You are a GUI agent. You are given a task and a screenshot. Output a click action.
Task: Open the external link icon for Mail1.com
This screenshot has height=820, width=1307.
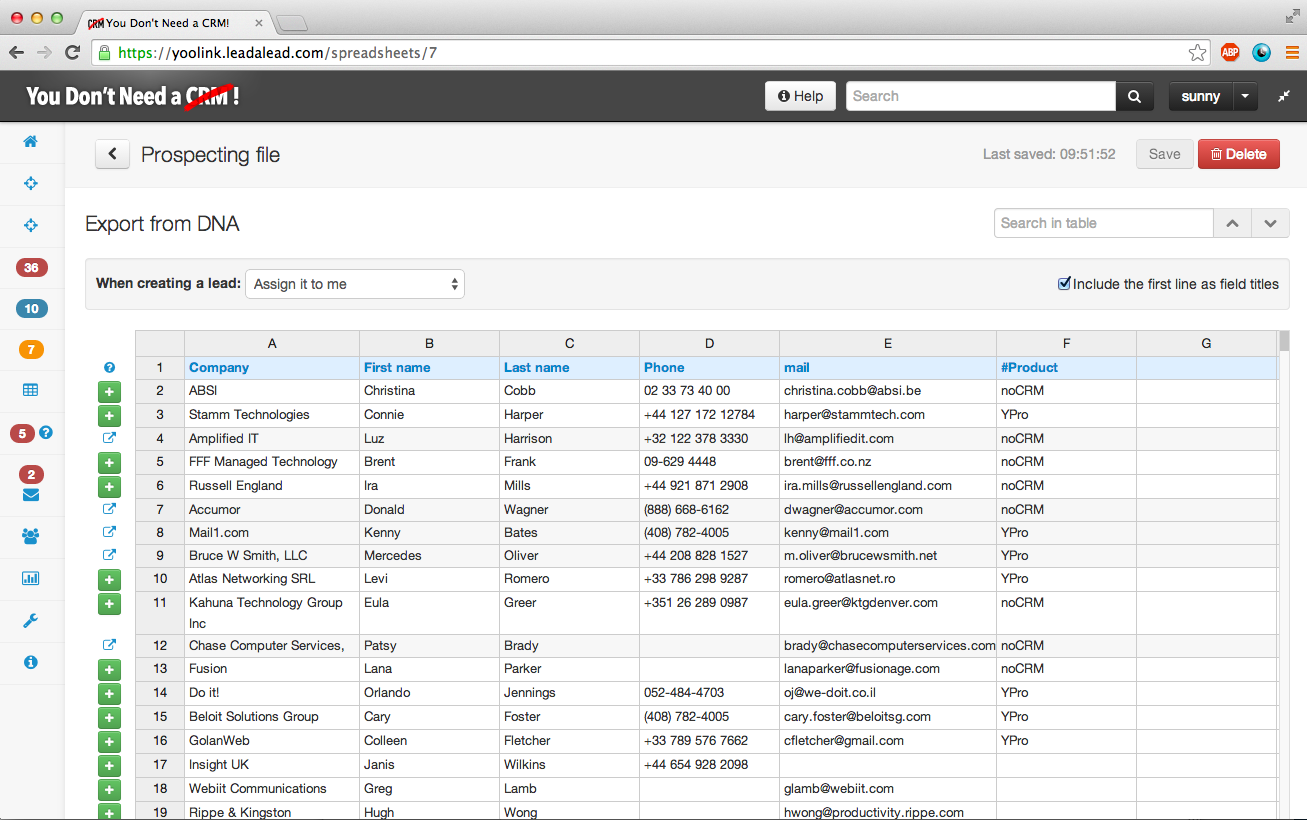point(110,532)
